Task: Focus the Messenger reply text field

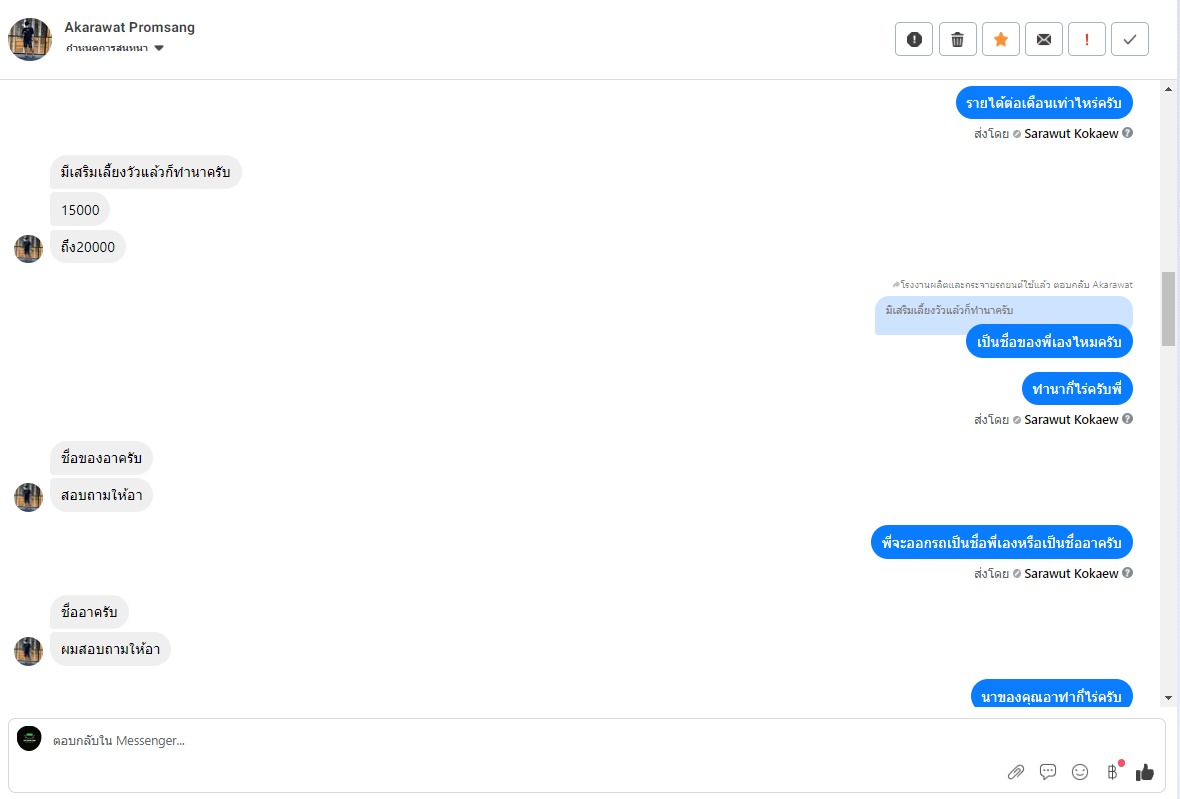Action: (500, 741)
